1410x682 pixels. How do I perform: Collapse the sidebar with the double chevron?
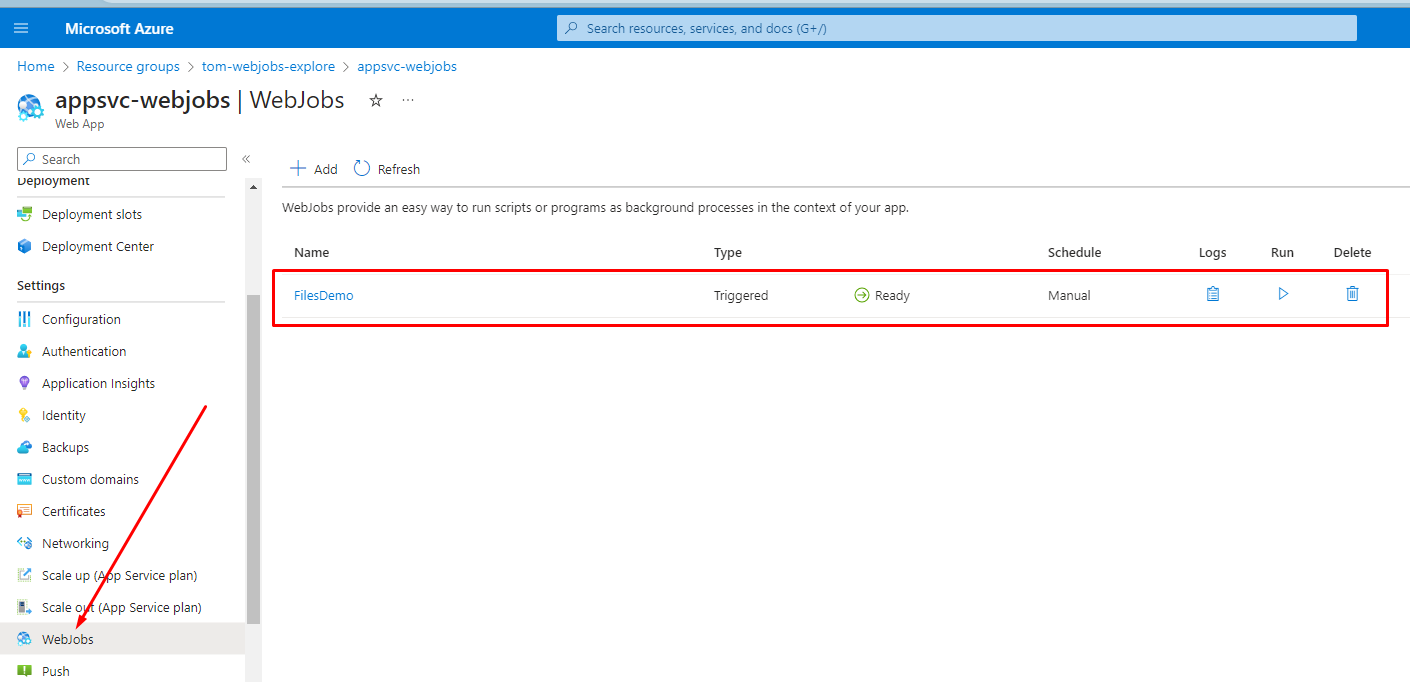[246, 158]
